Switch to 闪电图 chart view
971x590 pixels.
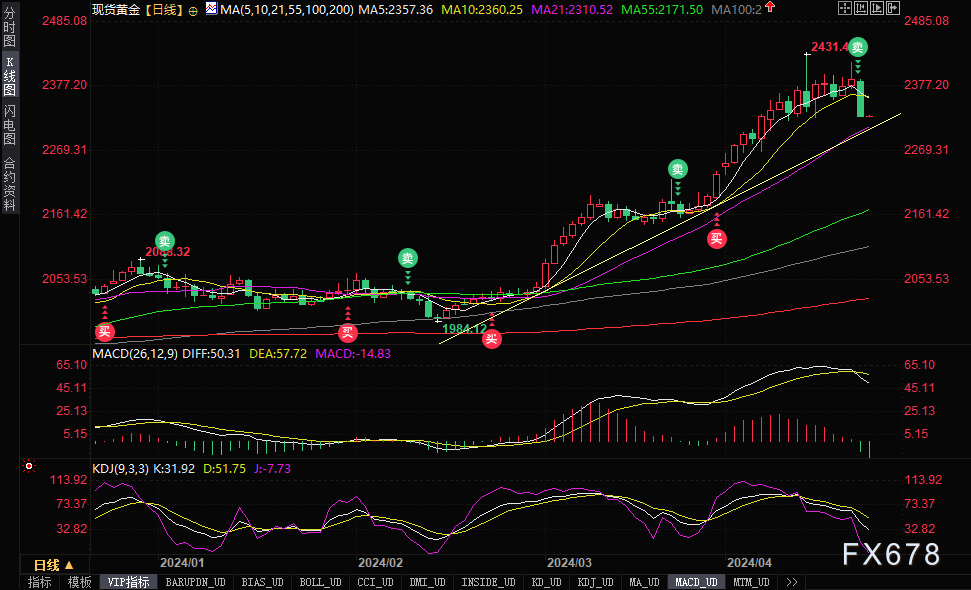coord(10,124)
